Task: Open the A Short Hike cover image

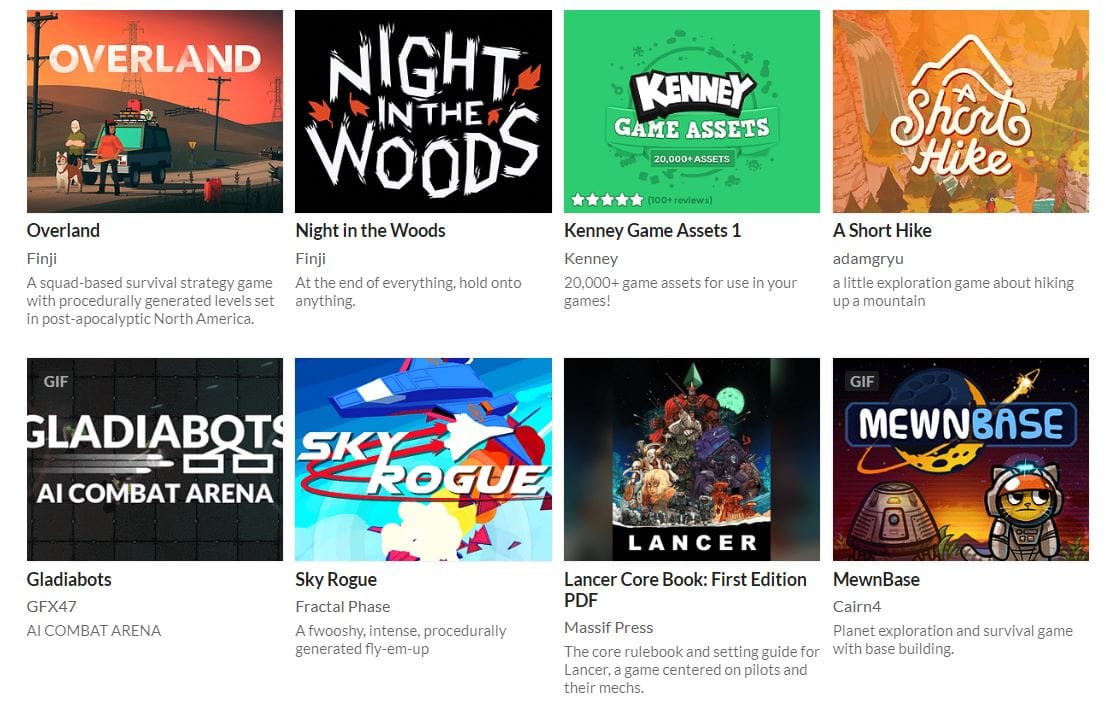Action: pyautogui.click(x=961, y=111)
